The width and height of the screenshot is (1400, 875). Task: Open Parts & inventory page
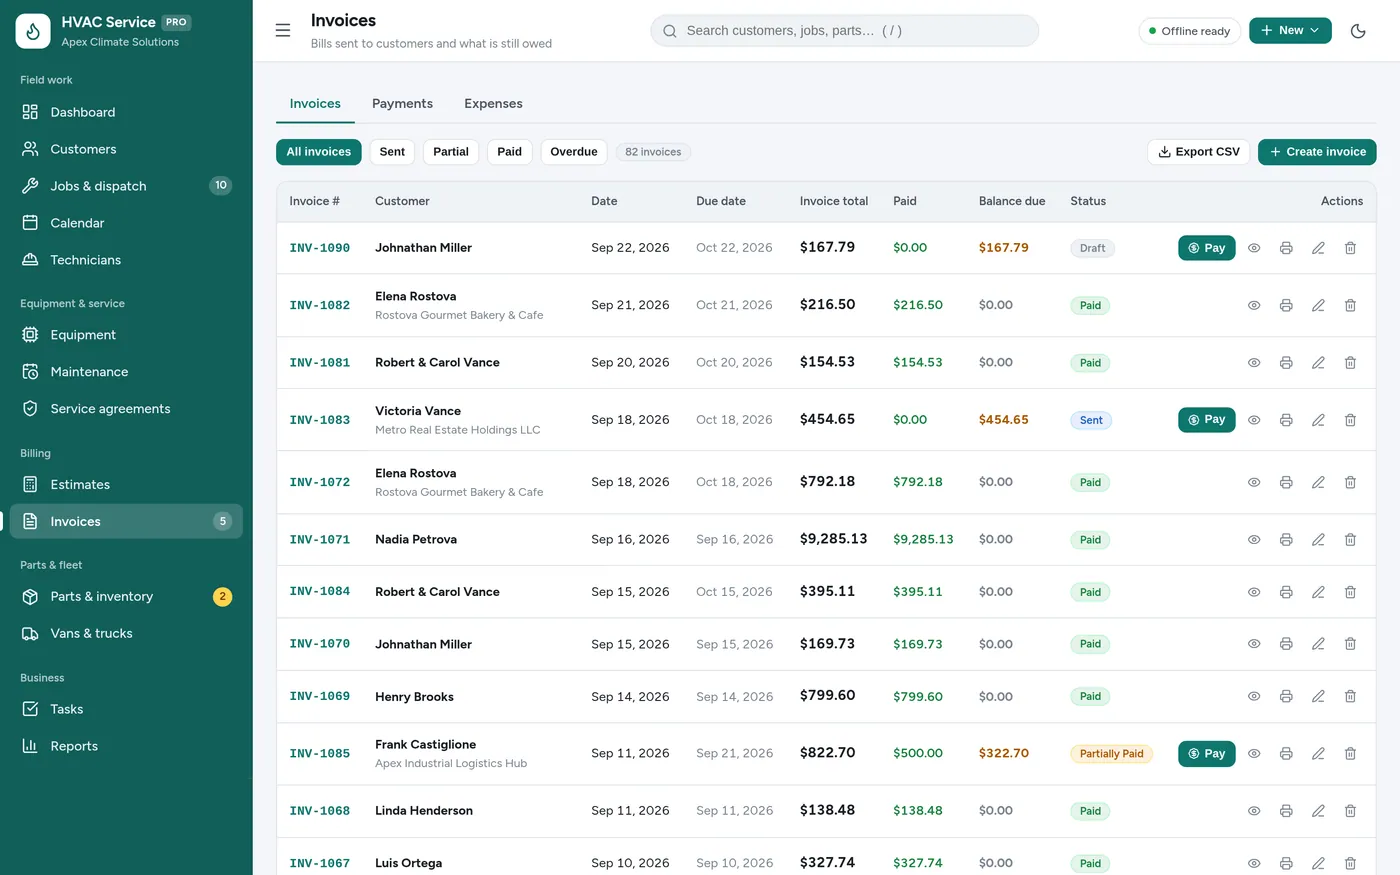(126, 597)
